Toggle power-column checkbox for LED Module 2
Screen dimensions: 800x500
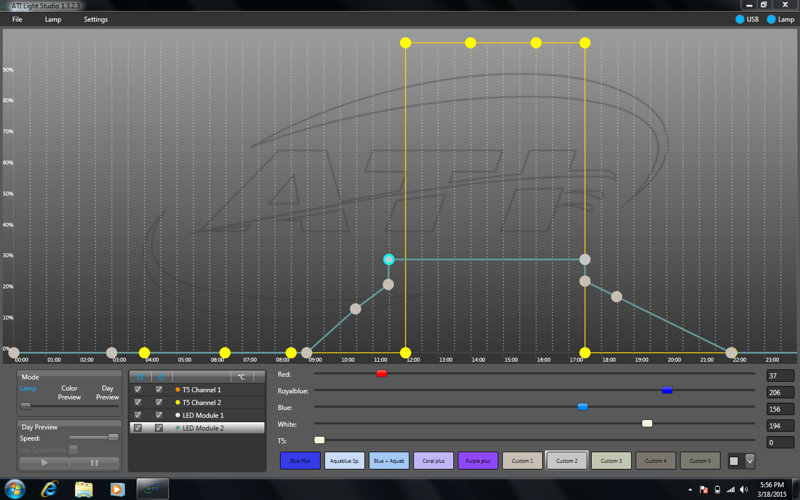point(159,428)
